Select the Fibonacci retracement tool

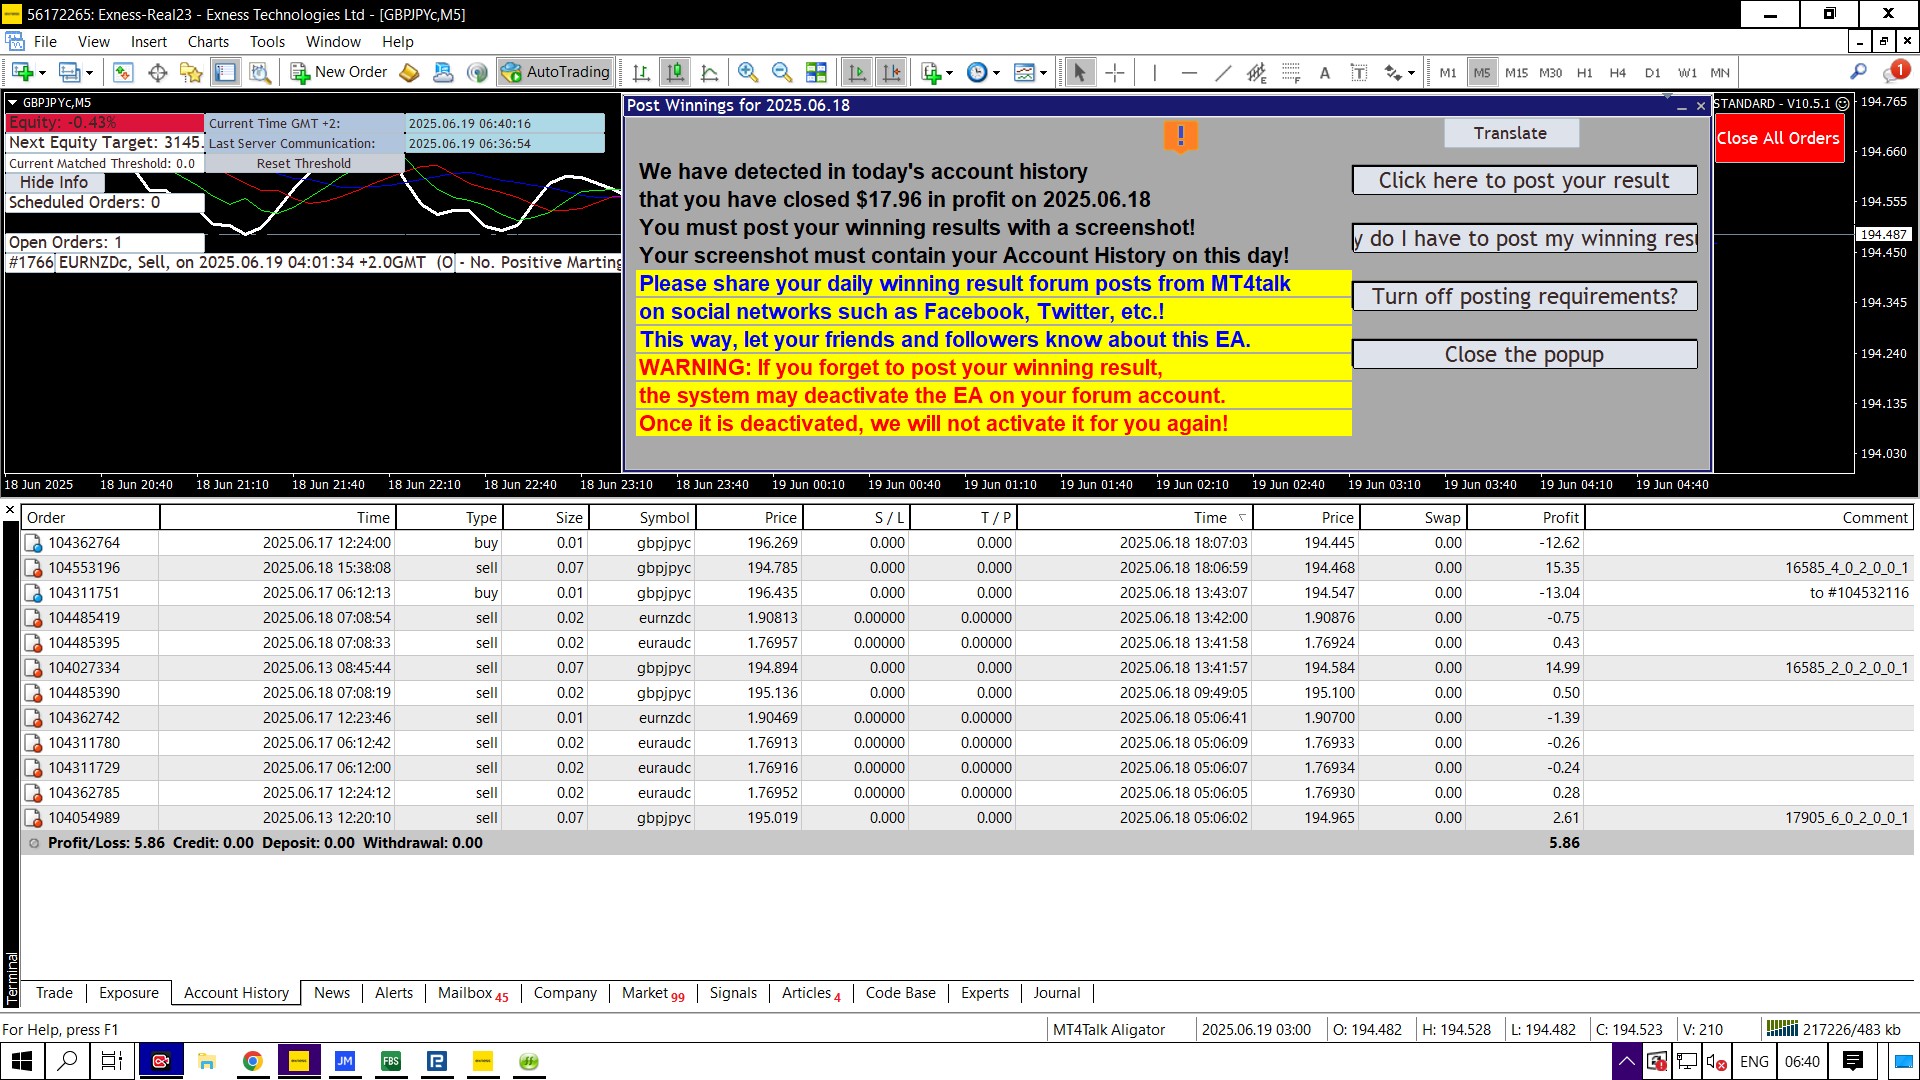1291,72
